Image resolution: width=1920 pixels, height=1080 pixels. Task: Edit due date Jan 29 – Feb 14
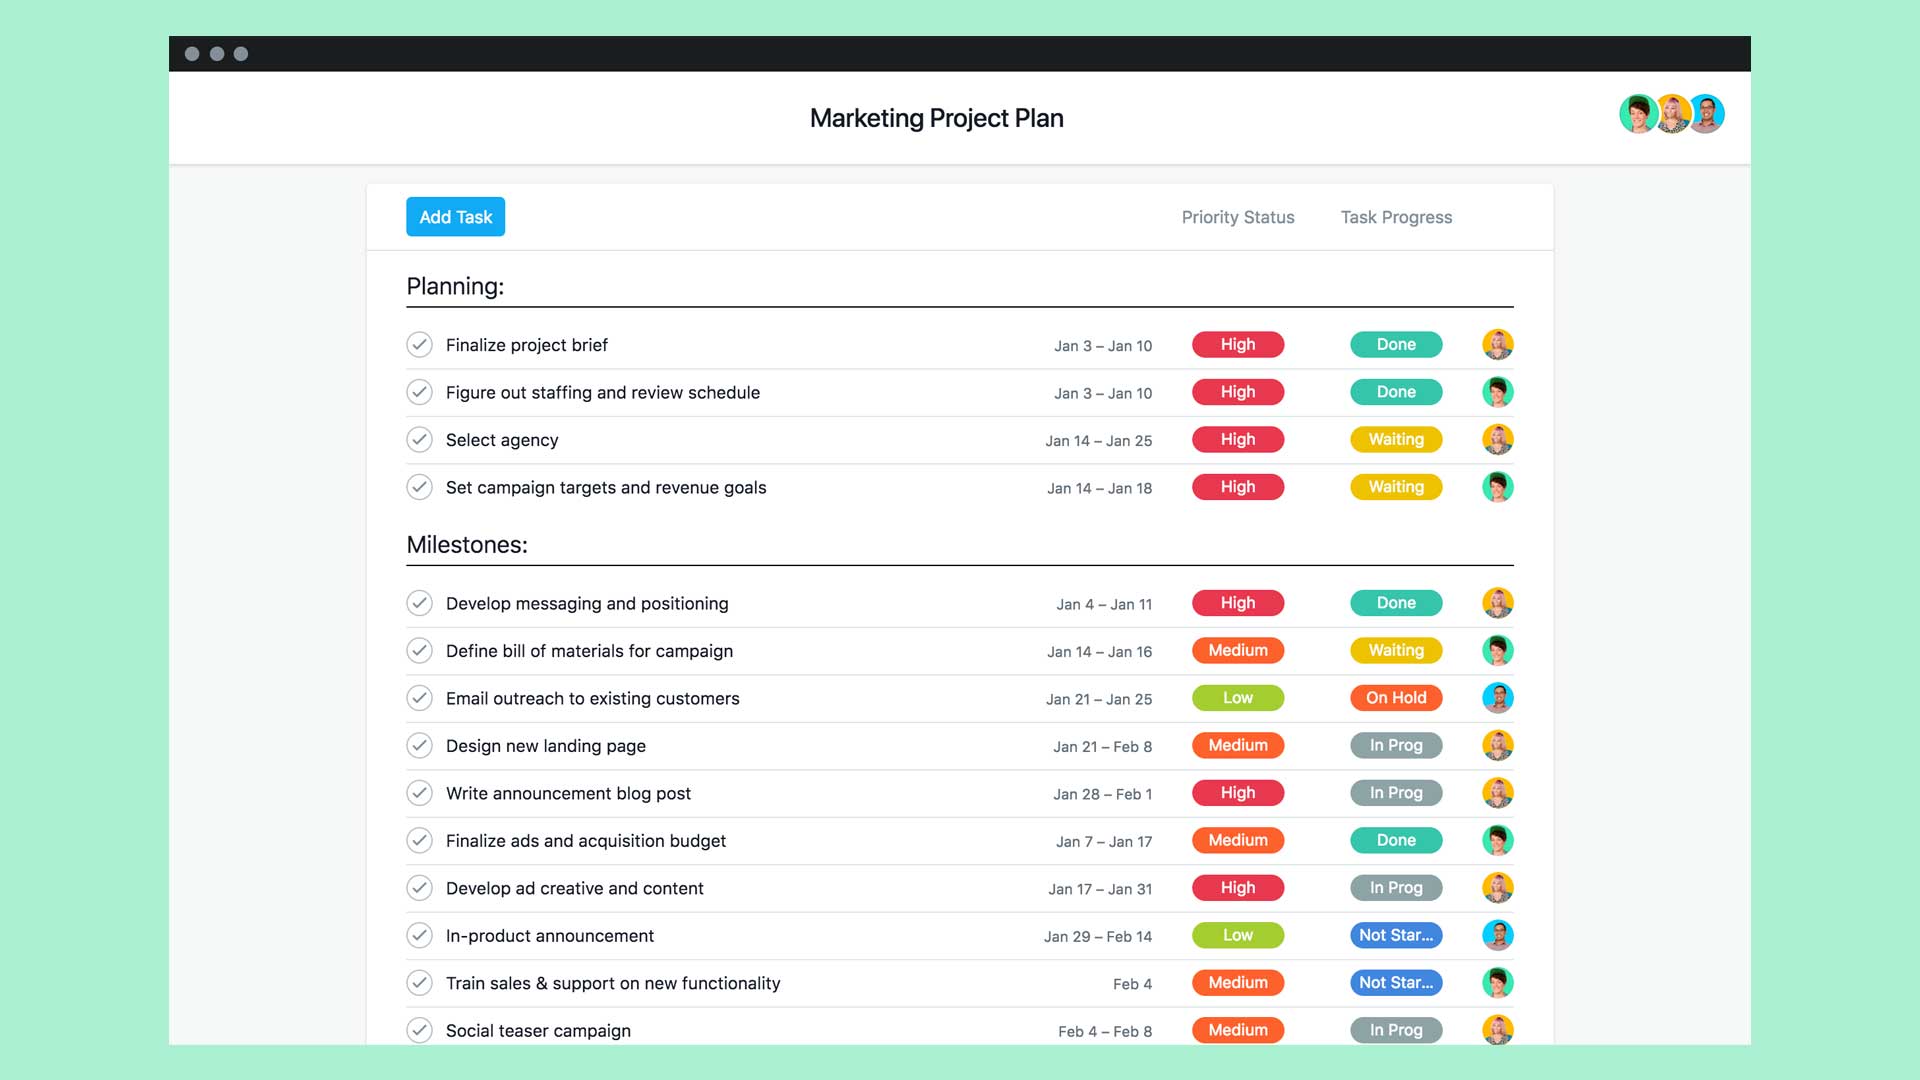[x=1098, y=937]
